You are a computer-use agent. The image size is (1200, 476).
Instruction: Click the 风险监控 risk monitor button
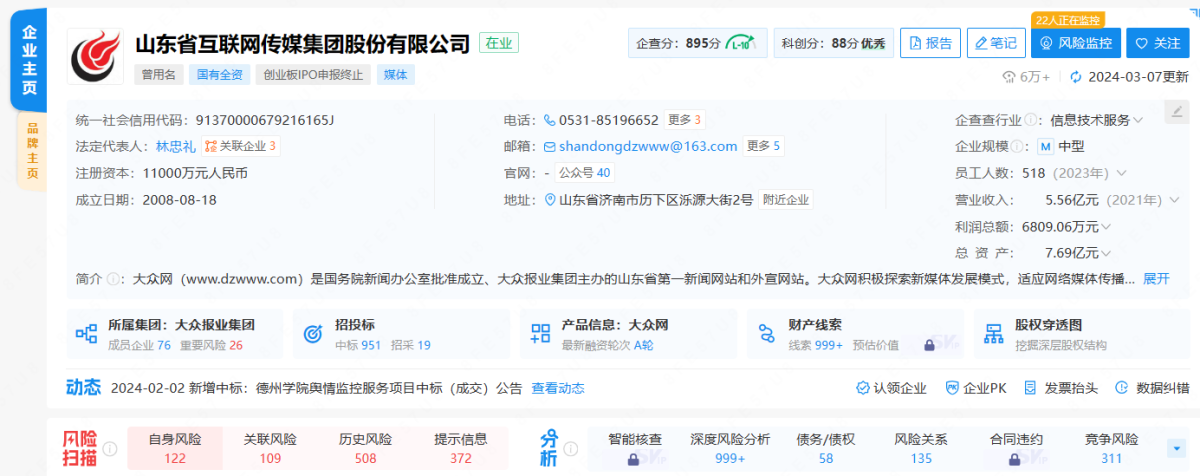[x=1075, y=43]
